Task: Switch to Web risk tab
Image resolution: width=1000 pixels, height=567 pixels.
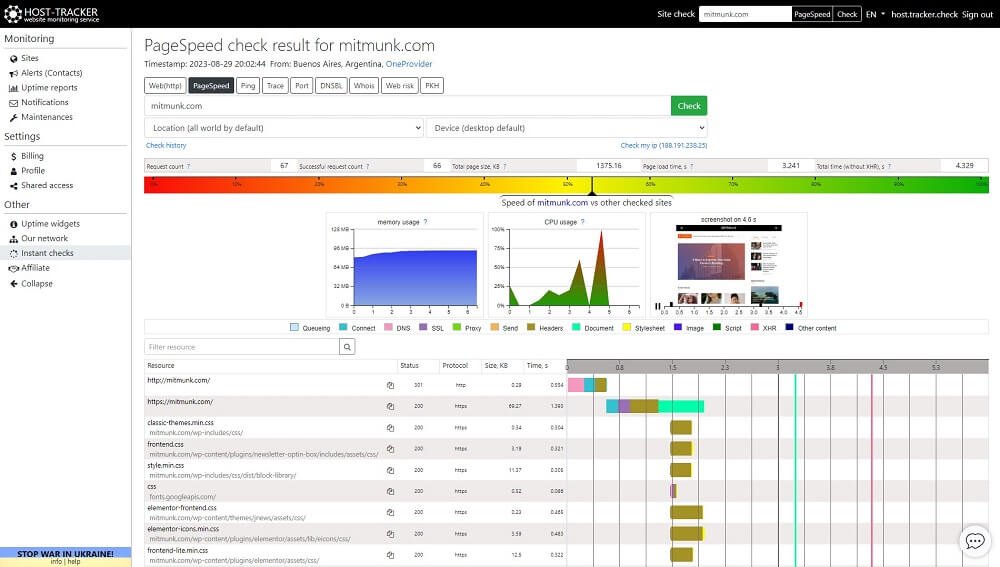Action: click(x=400, y=85)
